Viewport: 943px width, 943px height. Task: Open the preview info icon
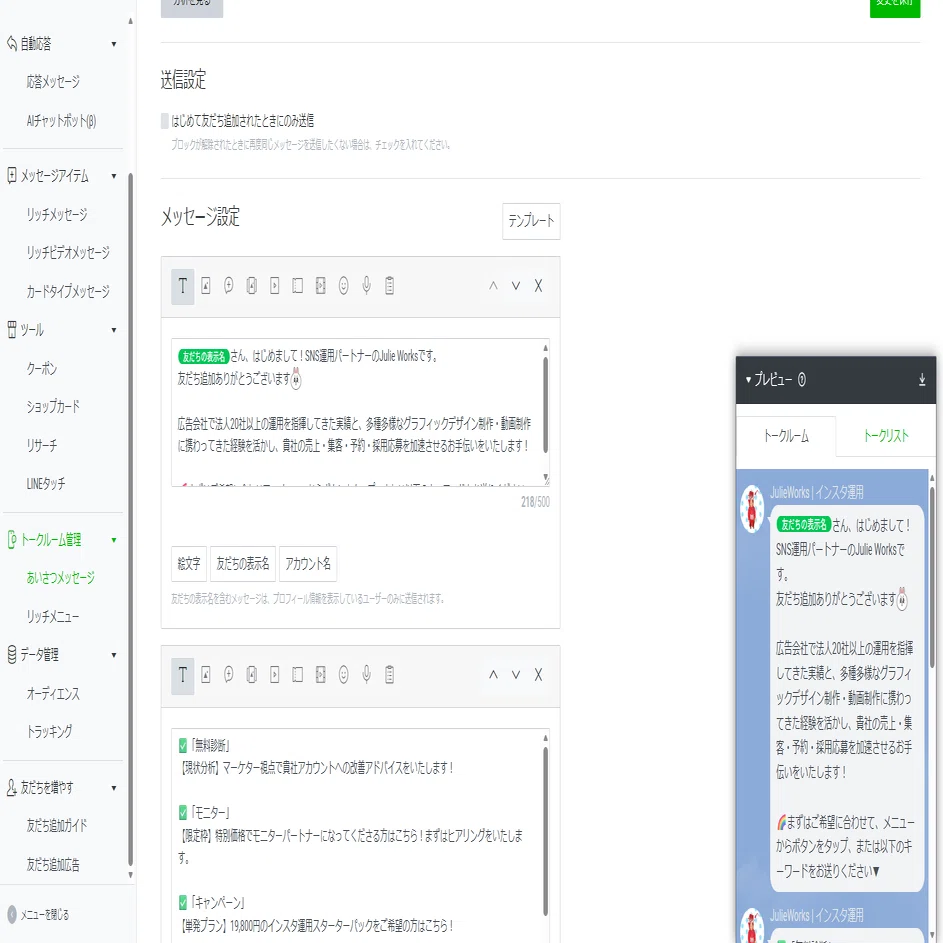click(x=802, y=379)
